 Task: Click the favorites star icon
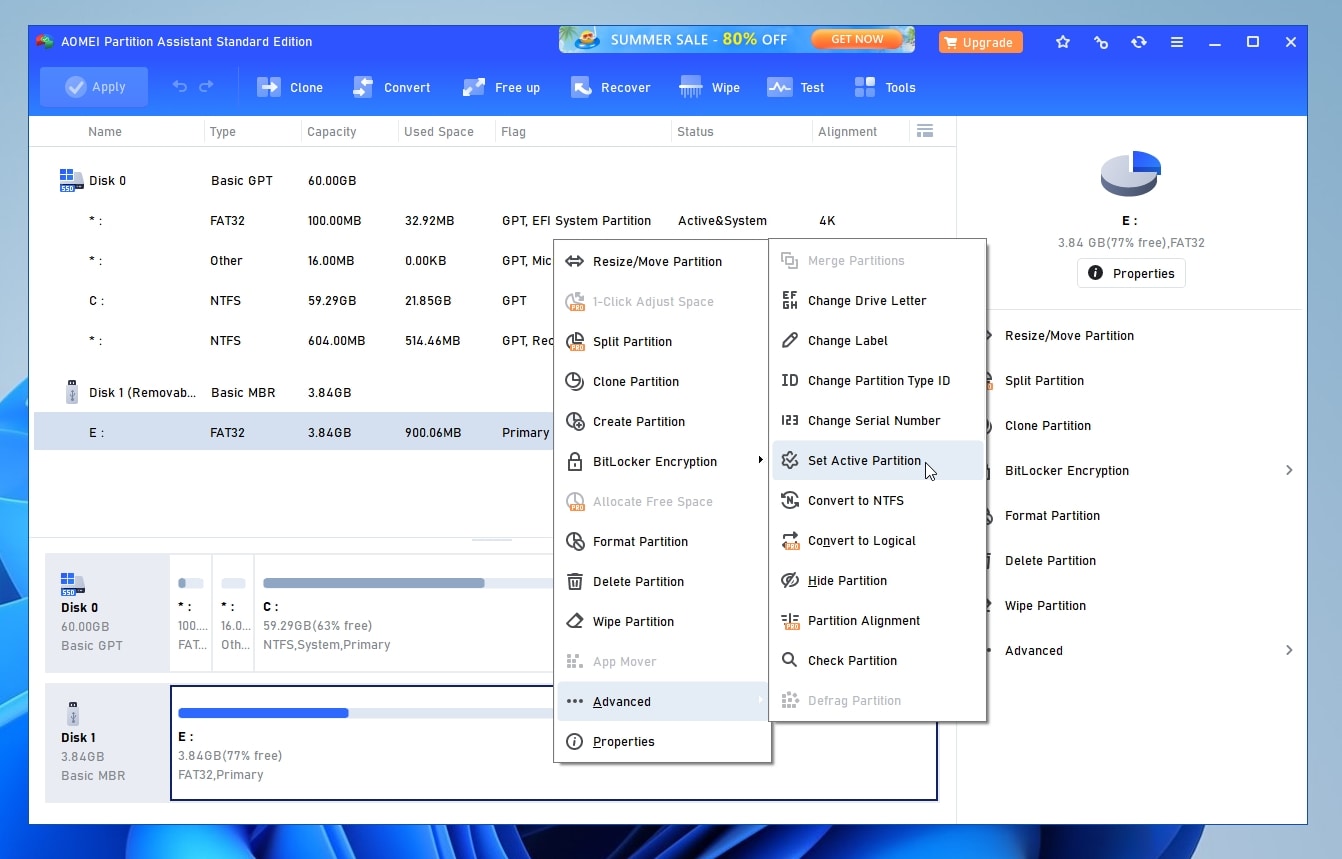click(x=1062, y=42)
